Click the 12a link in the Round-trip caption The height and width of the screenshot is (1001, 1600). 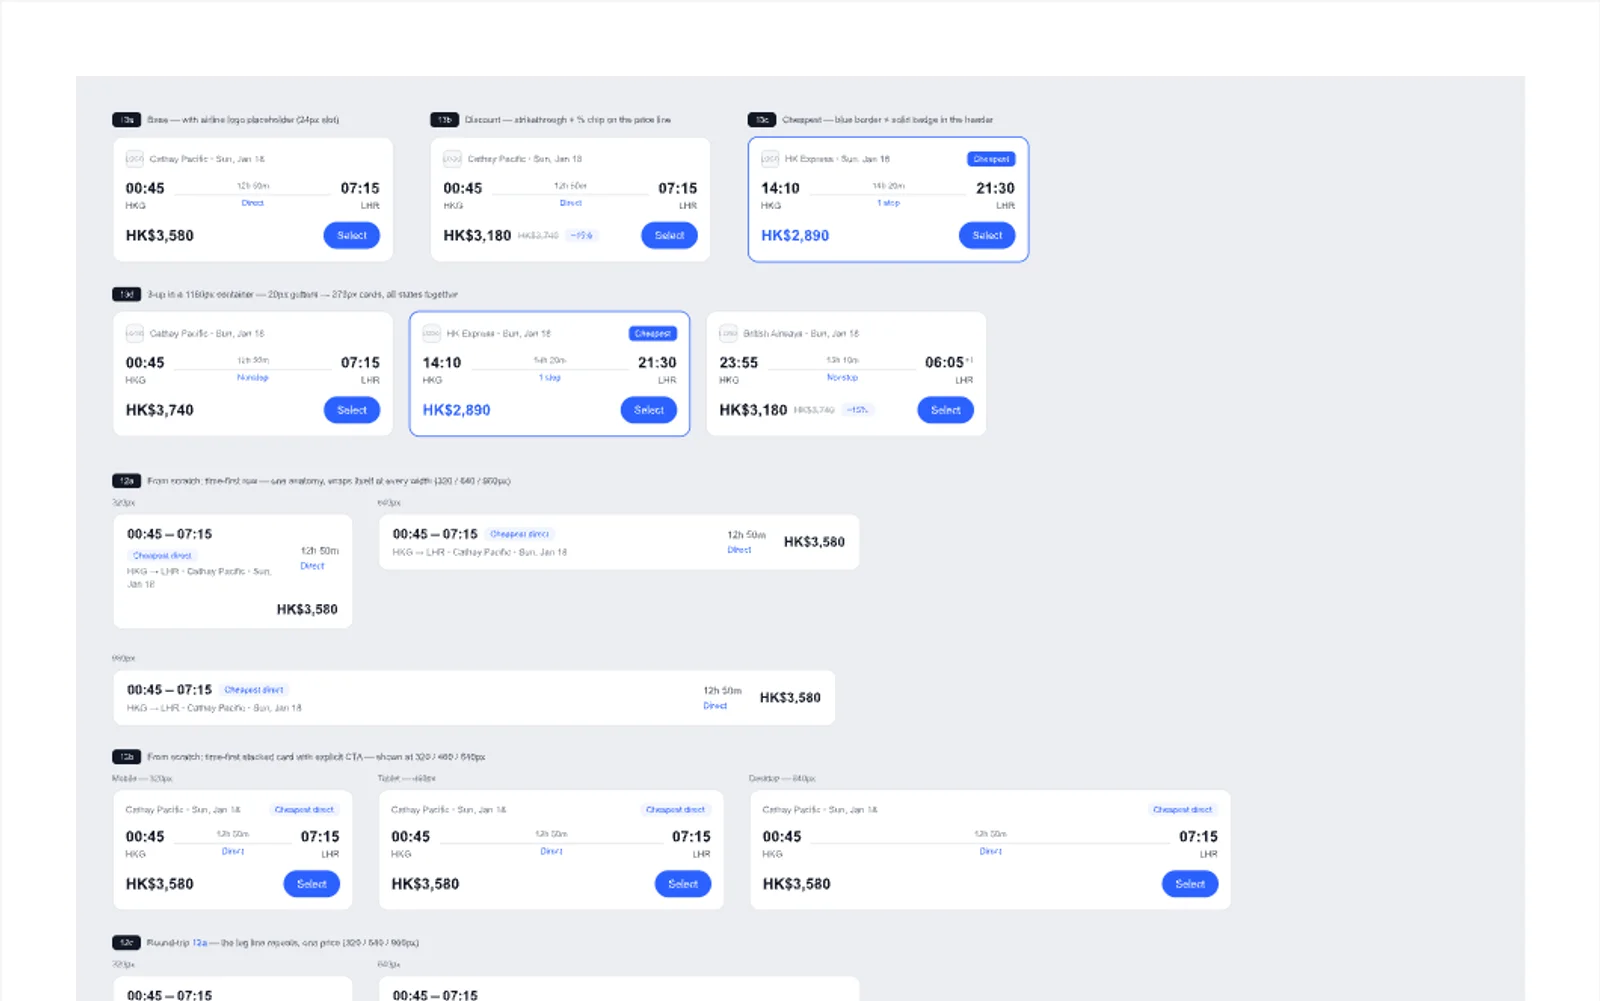point(199,943)
